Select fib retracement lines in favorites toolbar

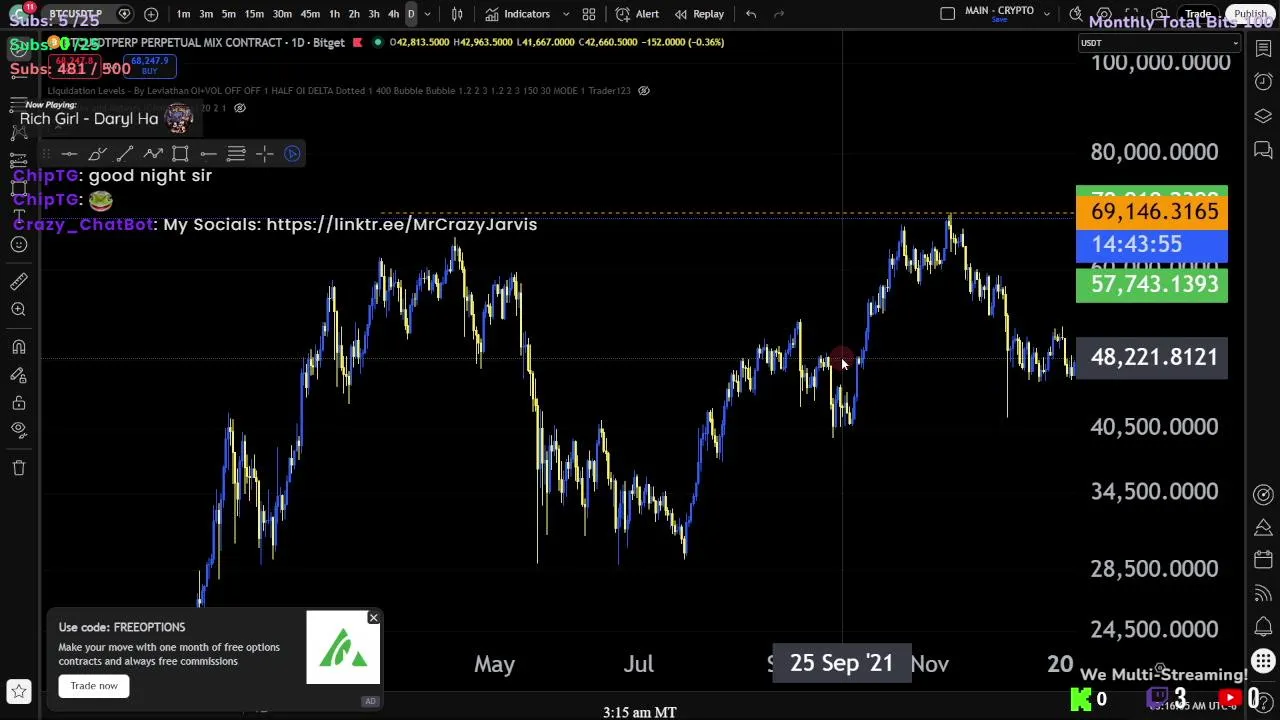click(x=236, y=153)
